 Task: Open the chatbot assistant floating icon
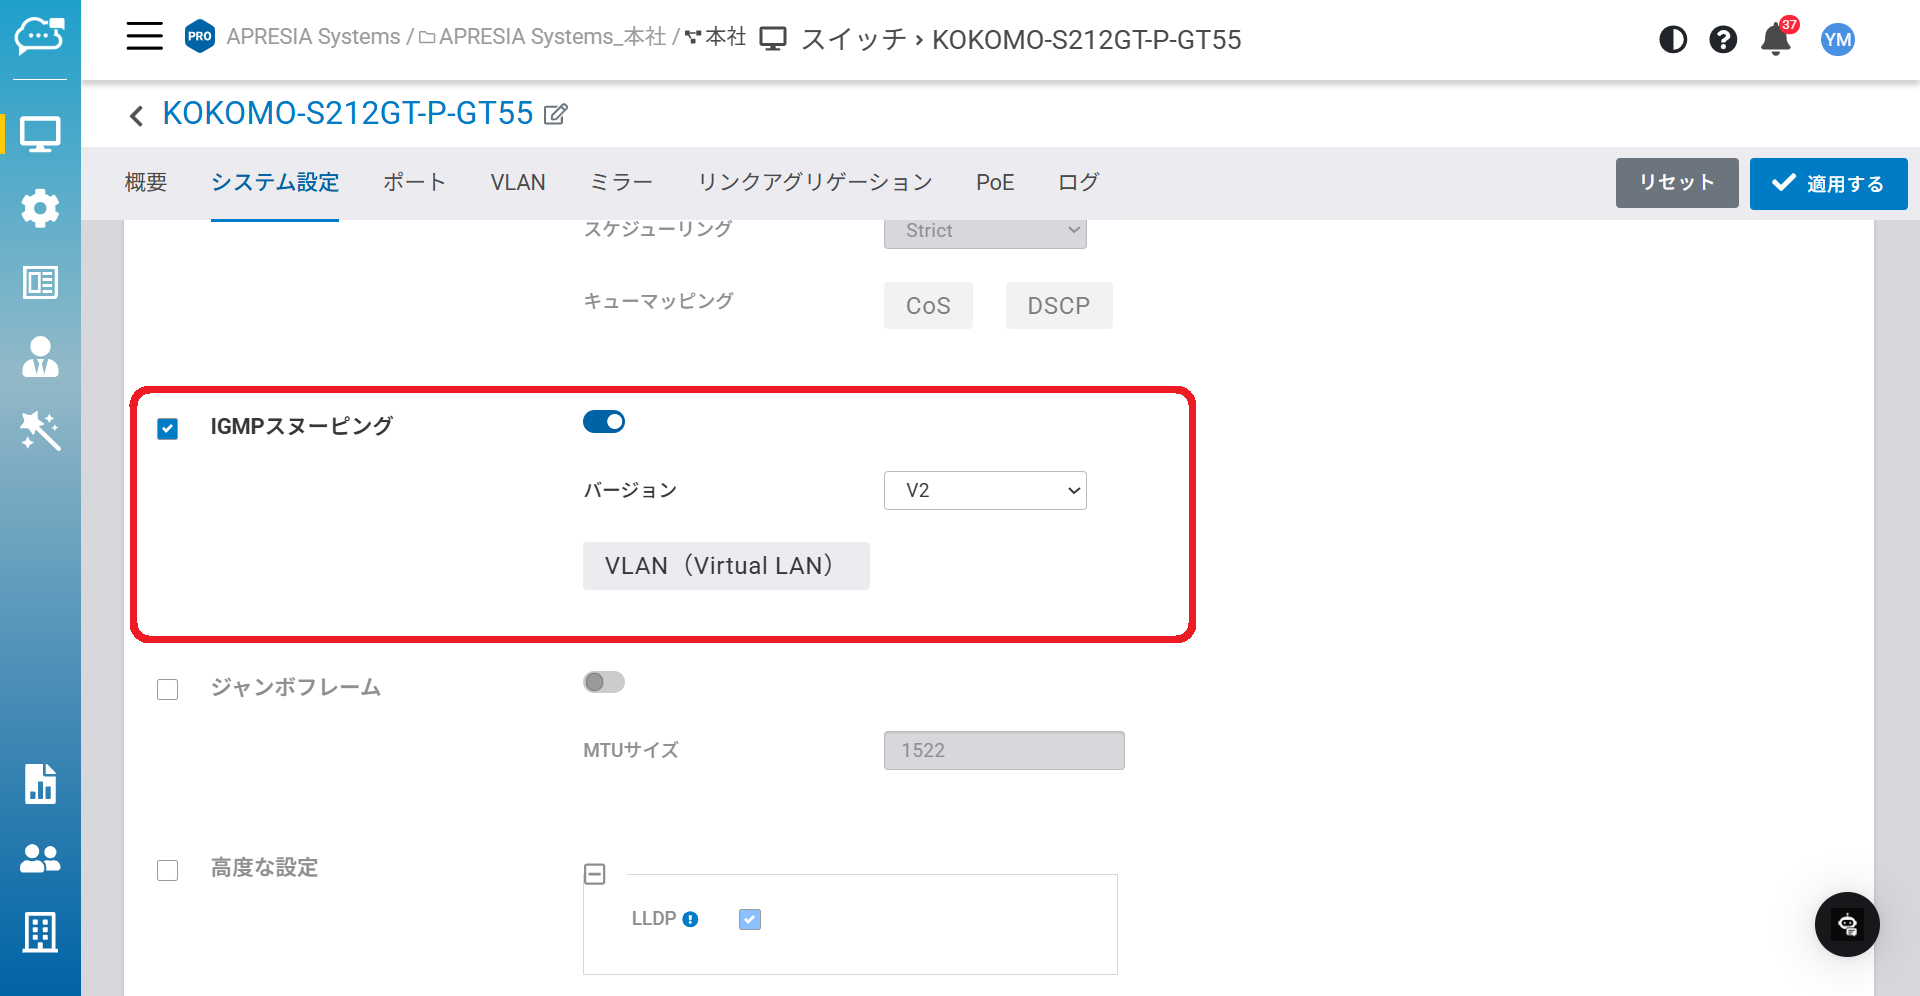pos(1846,924)
